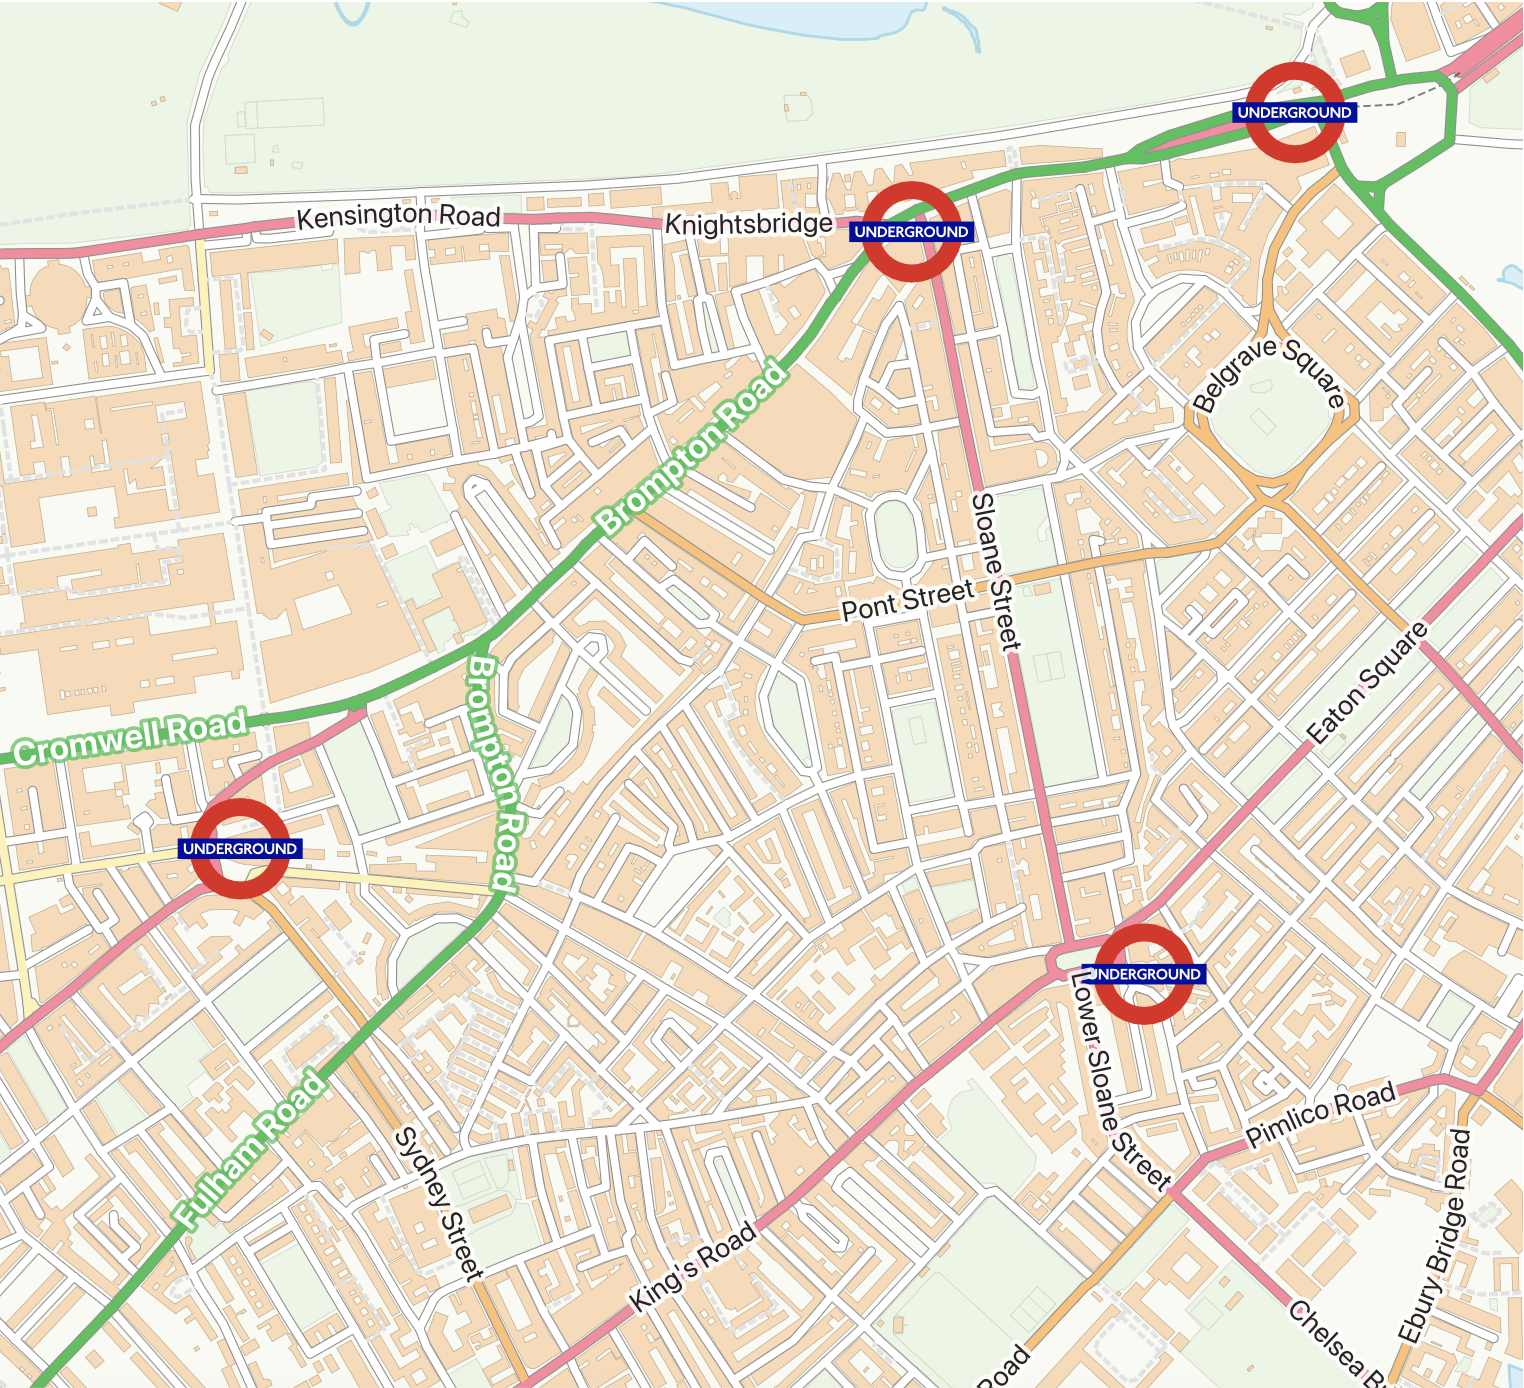Click the Lower Sloane Street label
This screenshot has height=1388, width=1524.
click(x=1119, y=1081)
